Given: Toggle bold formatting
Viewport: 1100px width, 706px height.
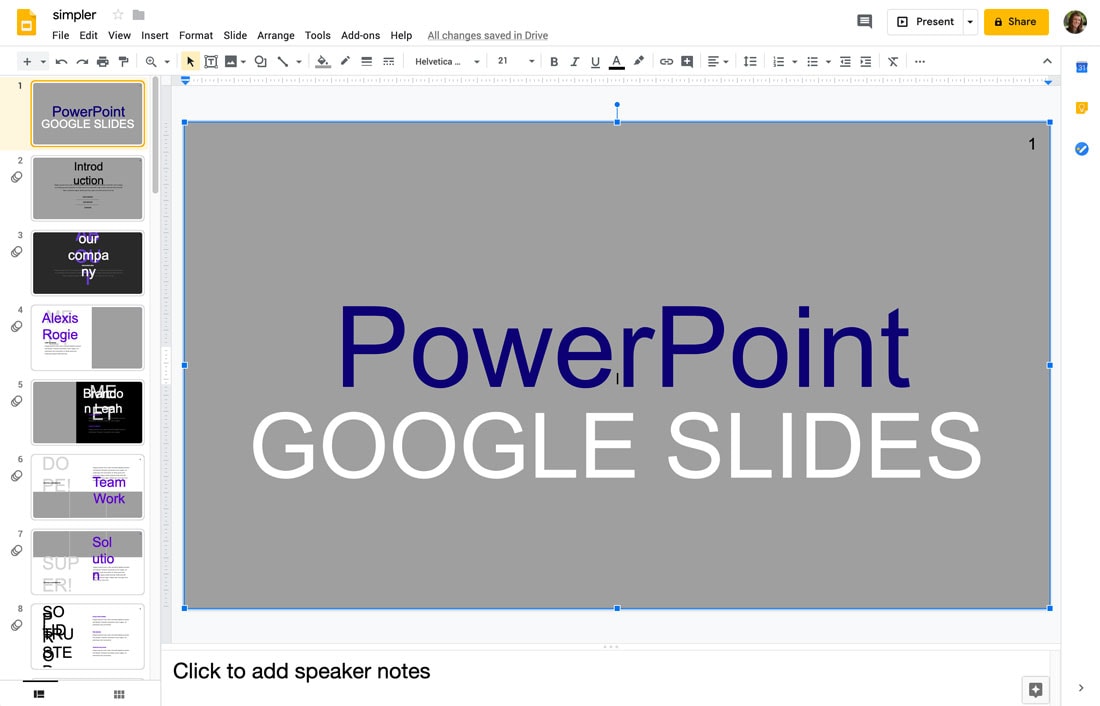Looking at the screenshot, I should click(554, 62).
